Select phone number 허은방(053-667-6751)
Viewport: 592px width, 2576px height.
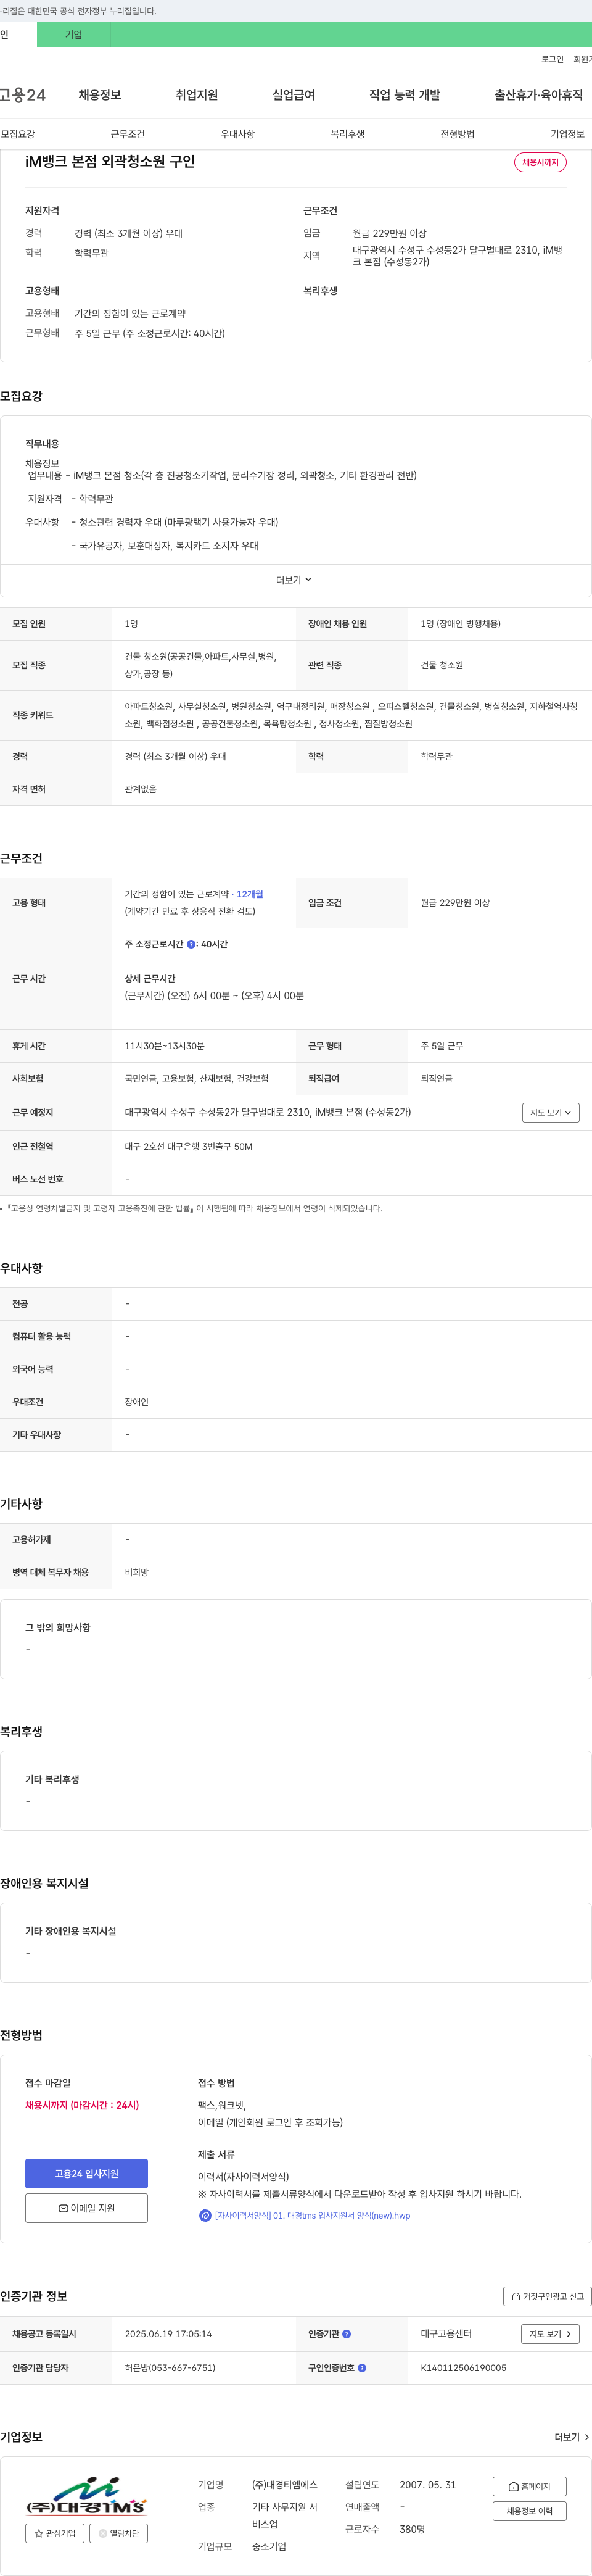click(170, 2368)
